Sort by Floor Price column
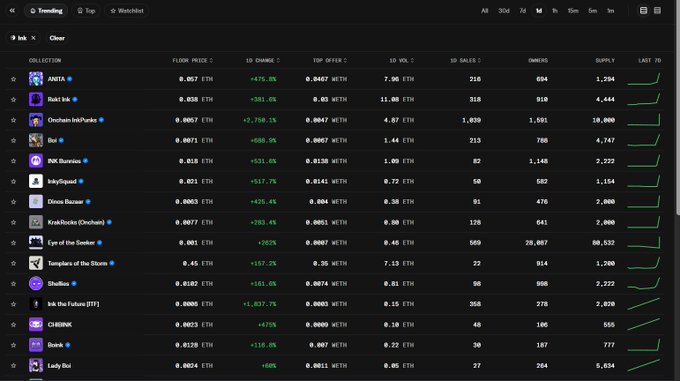680x381 pixels. click(x=193, y=60)
